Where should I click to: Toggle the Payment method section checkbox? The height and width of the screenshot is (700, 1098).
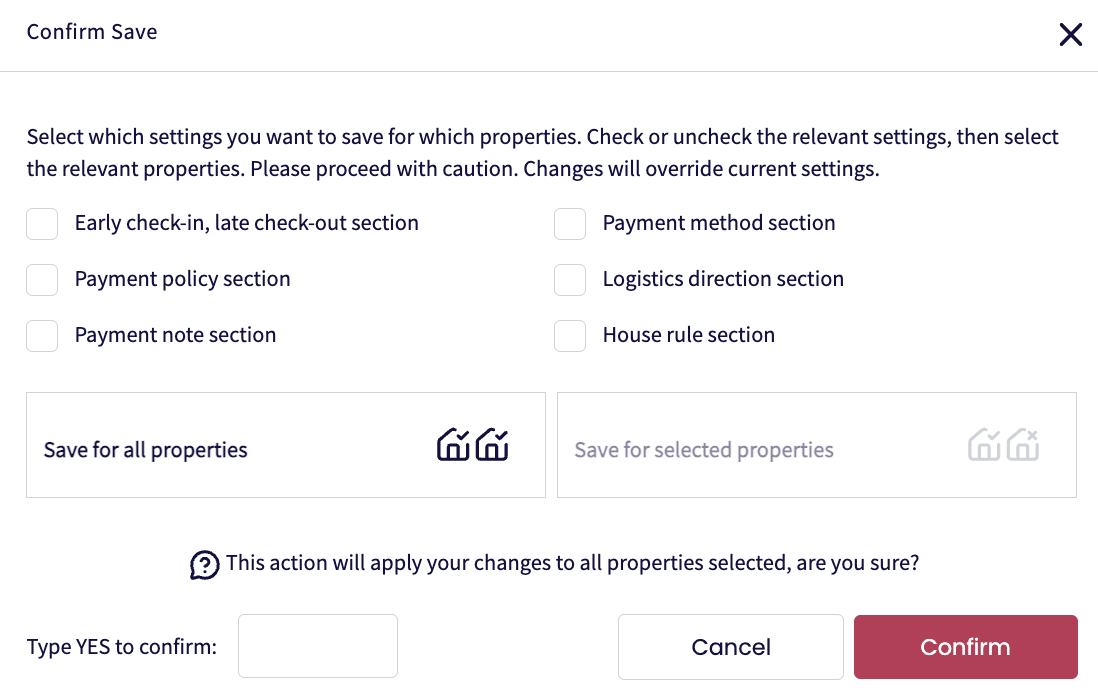click(x=570, y=224)
